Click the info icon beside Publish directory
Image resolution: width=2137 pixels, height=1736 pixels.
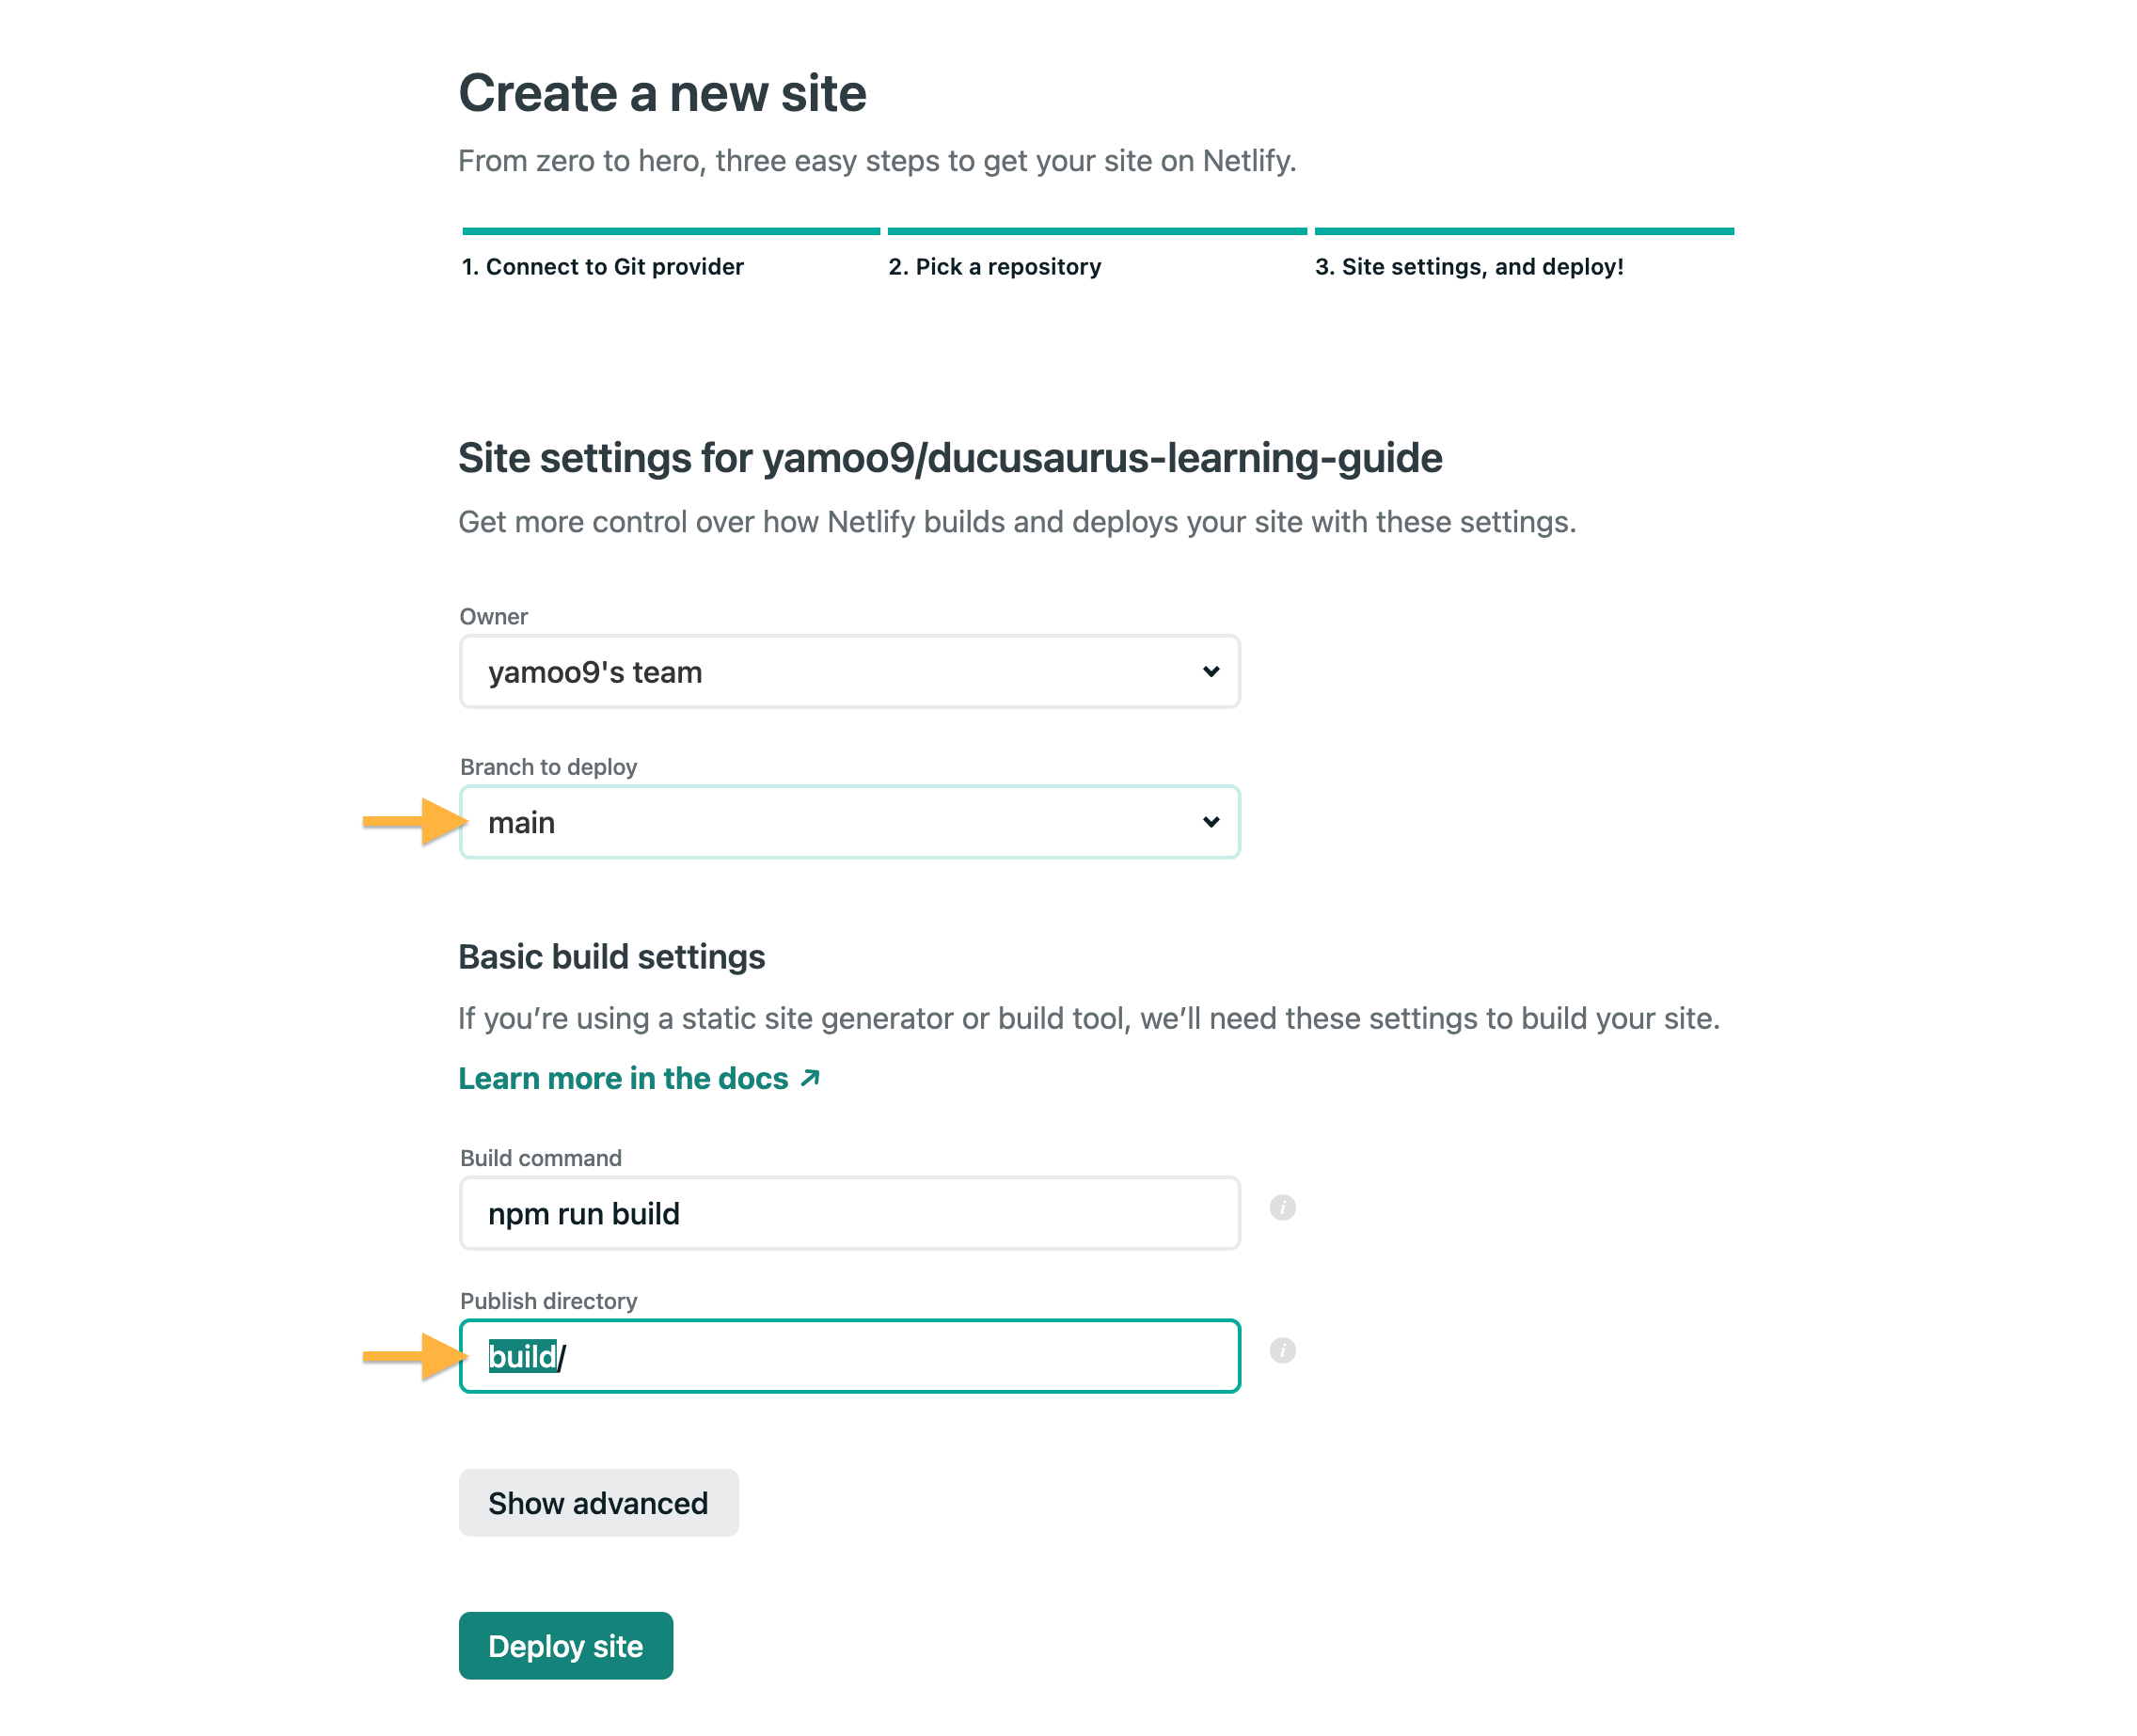[1282, 1351]
